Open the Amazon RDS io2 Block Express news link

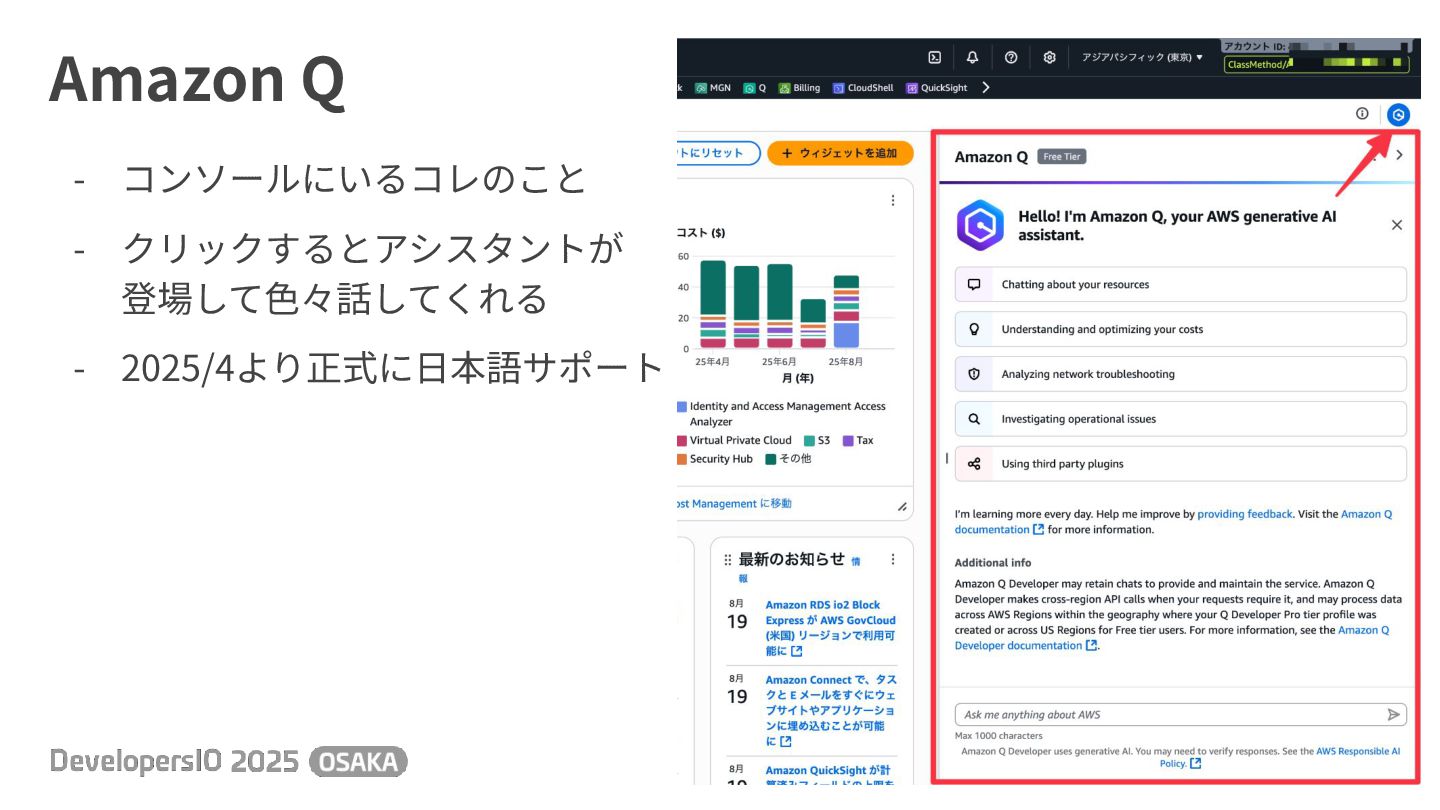tap(831, 628)
